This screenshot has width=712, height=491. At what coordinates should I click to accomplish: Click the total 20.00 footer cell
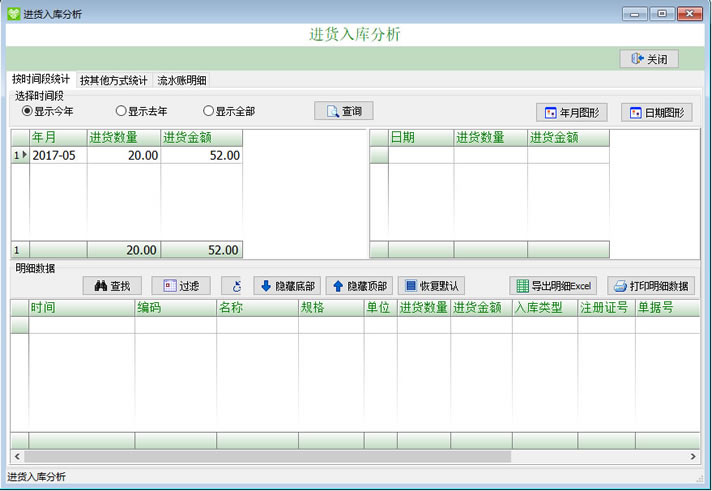(124, 250)
